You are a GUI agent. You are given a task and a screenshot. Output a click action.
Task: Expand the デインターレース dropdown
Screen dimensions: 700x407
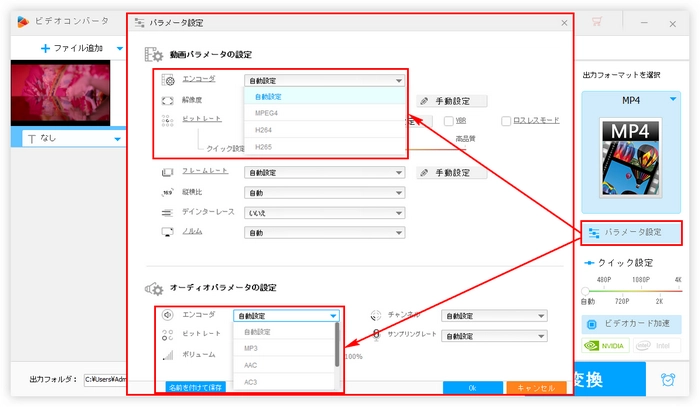[324, 213]
